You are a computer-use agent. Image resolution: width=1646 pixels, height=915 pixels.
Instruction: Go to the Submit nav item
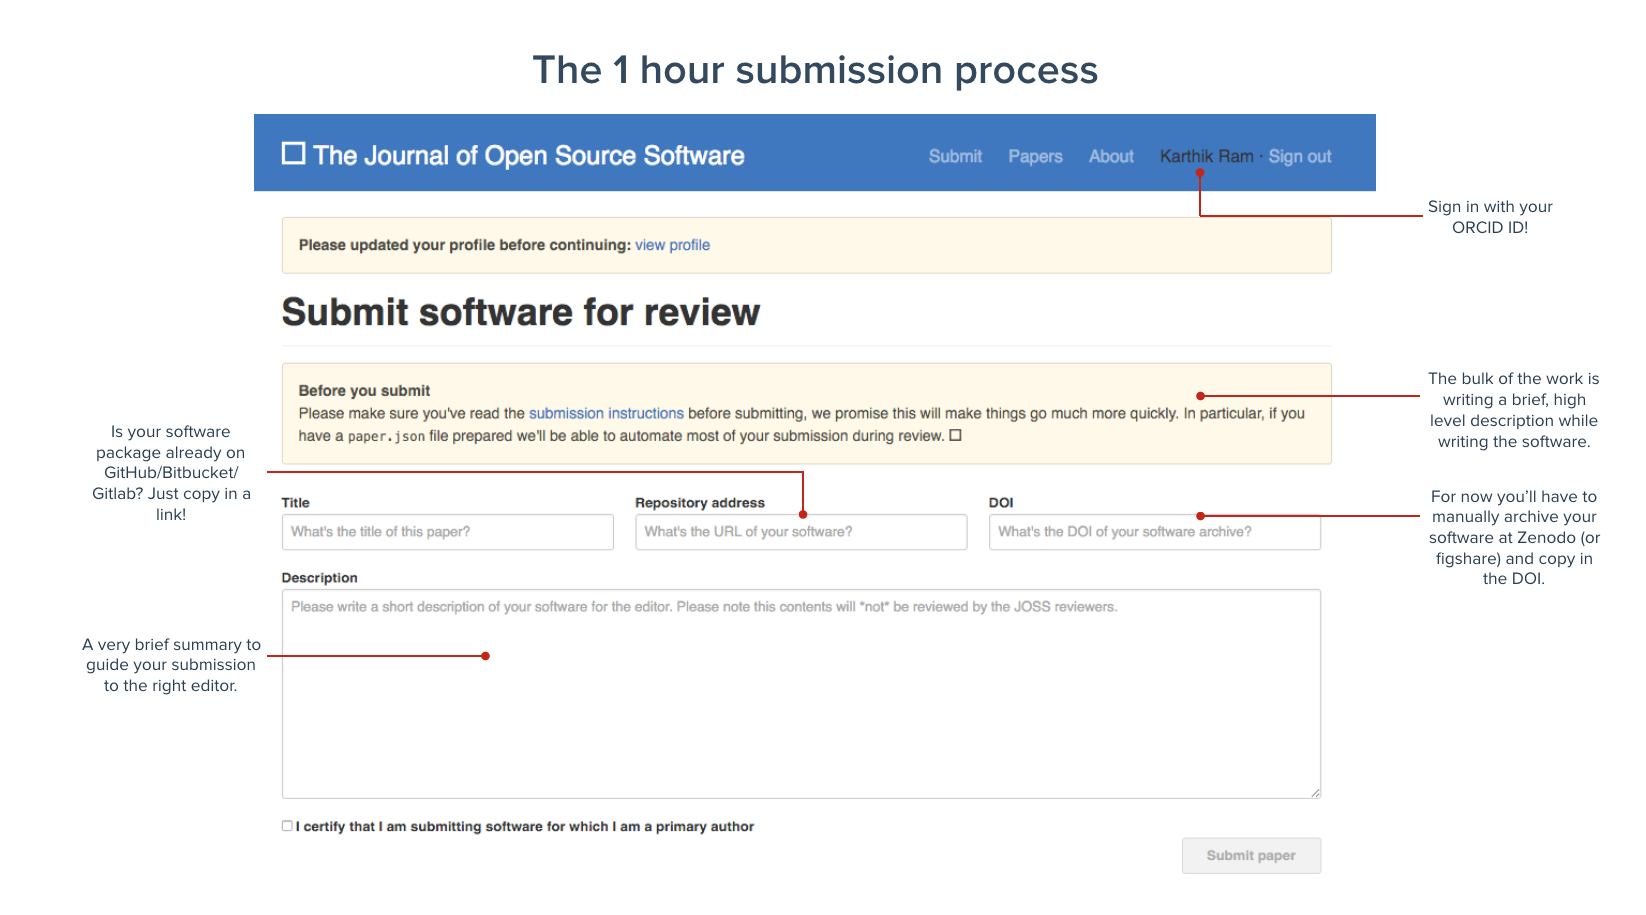click(x=954, y=157)
